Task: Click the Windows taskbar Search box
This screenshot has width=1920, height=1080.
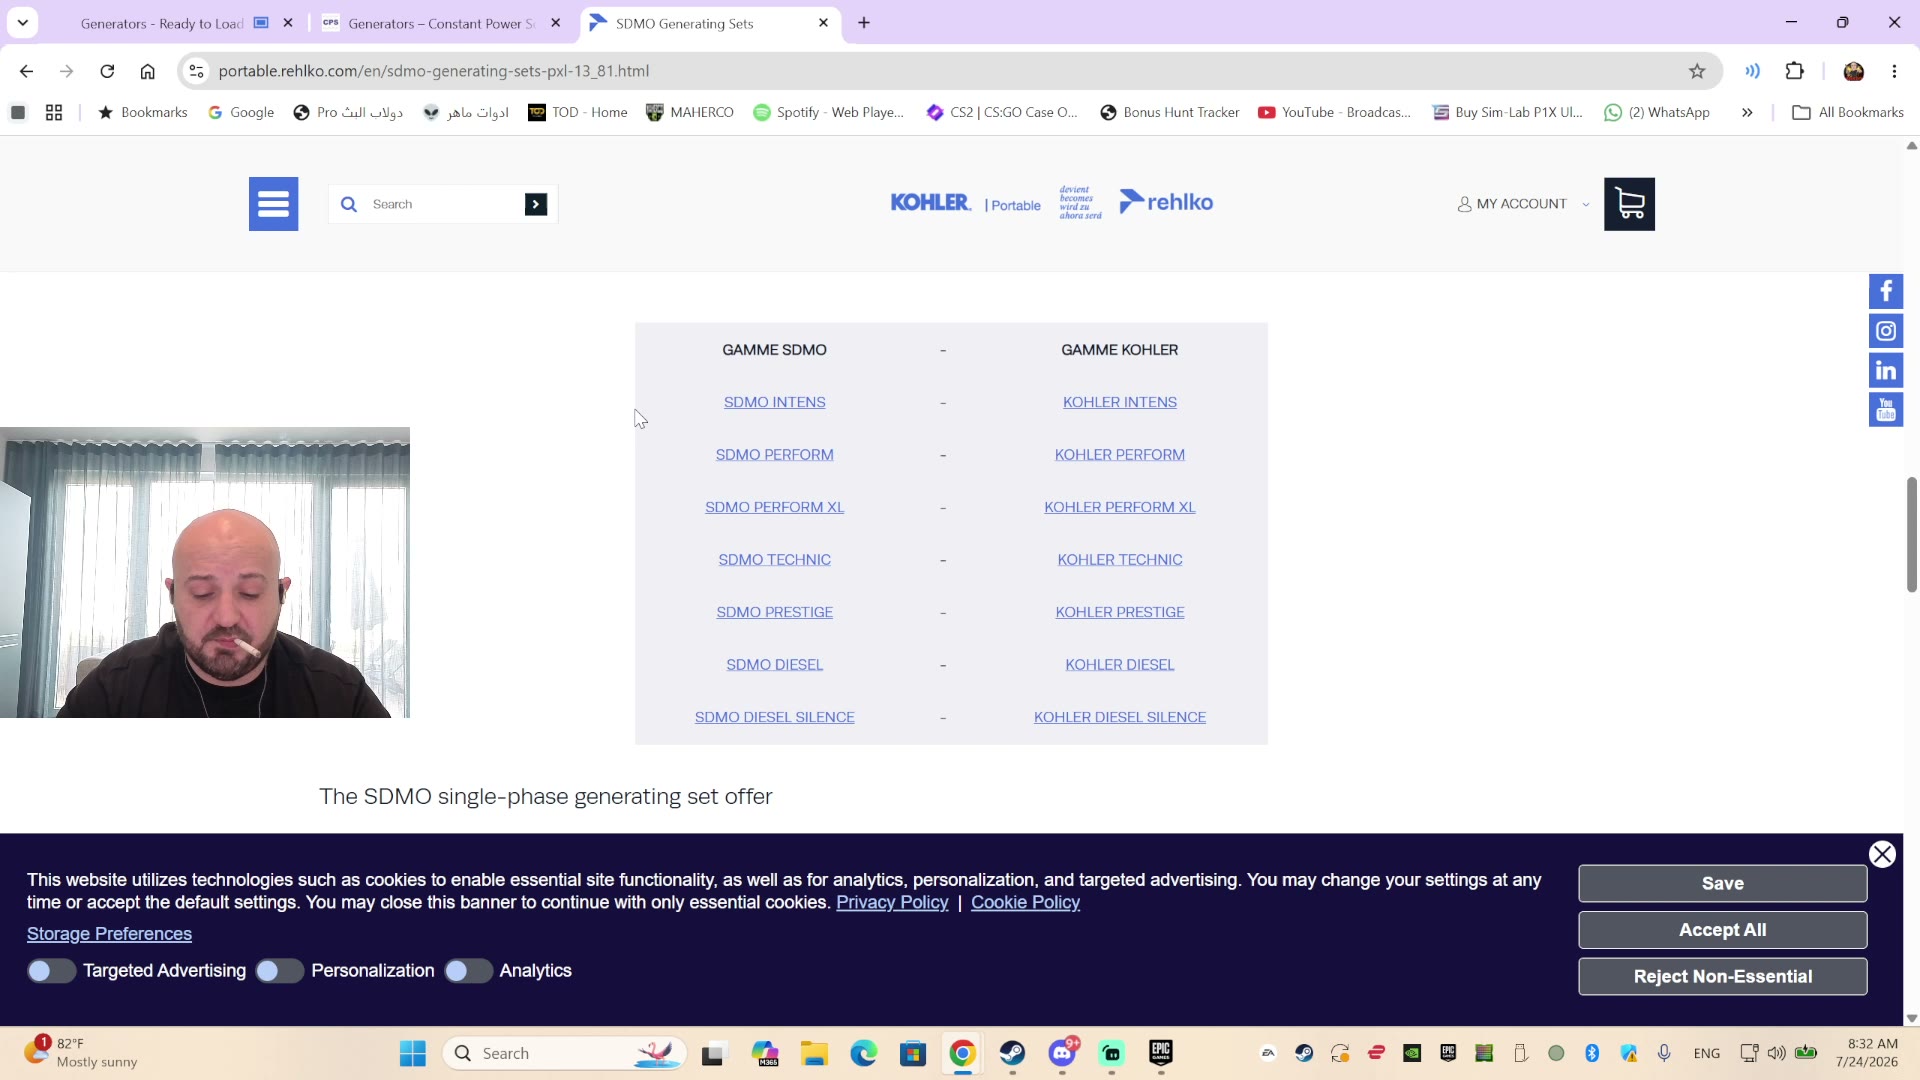Action: [564, 1053]
